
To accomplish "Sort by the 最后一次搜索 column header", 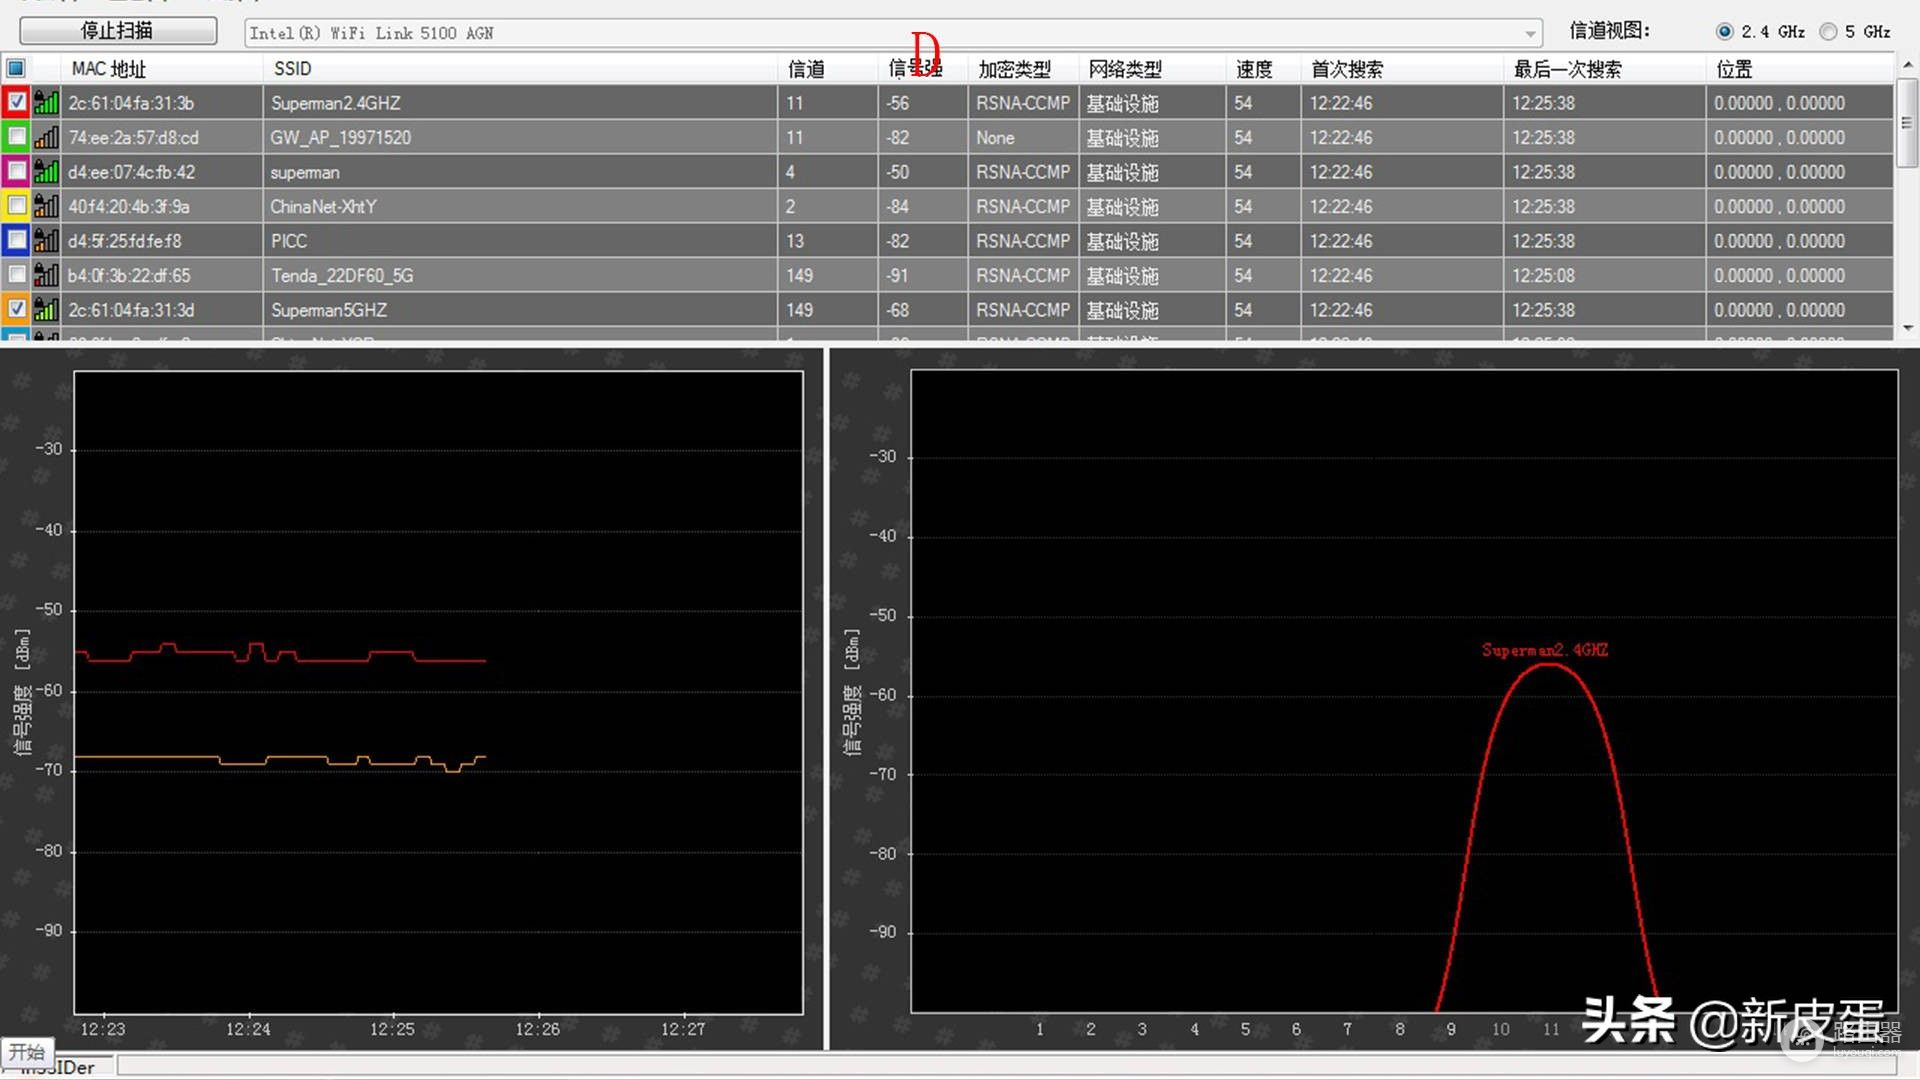I will coord(1604,69).
